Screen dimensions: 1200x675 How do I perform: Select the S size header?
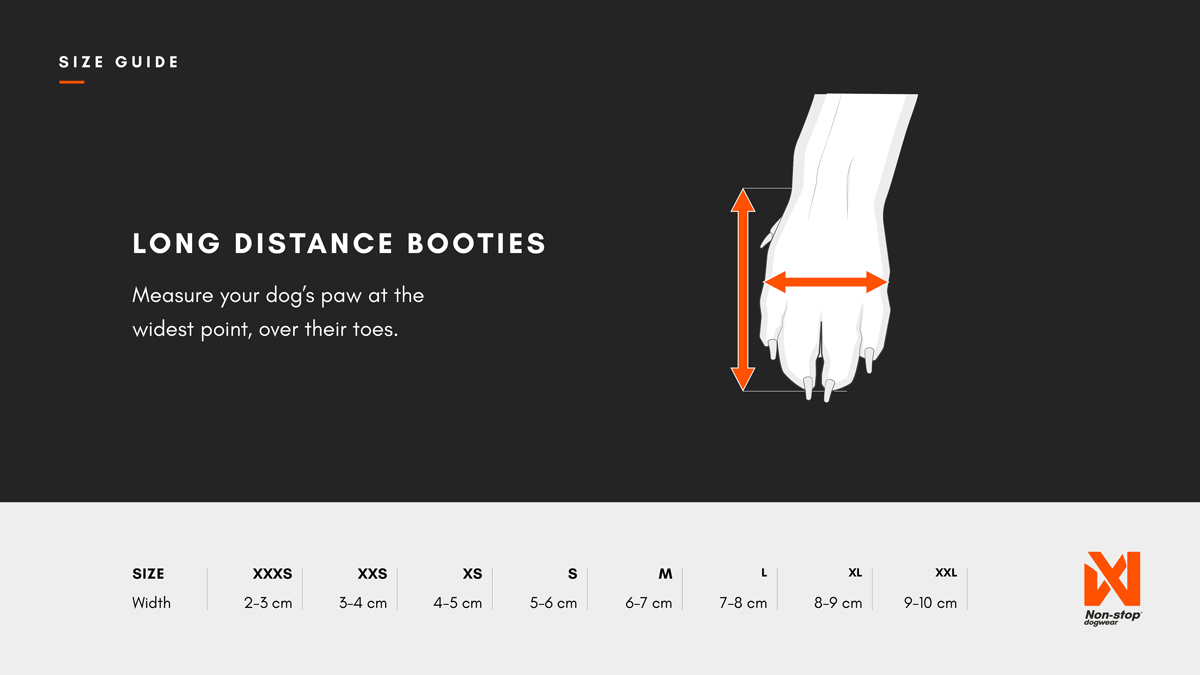pyautogui.click(x=572, y=574)
